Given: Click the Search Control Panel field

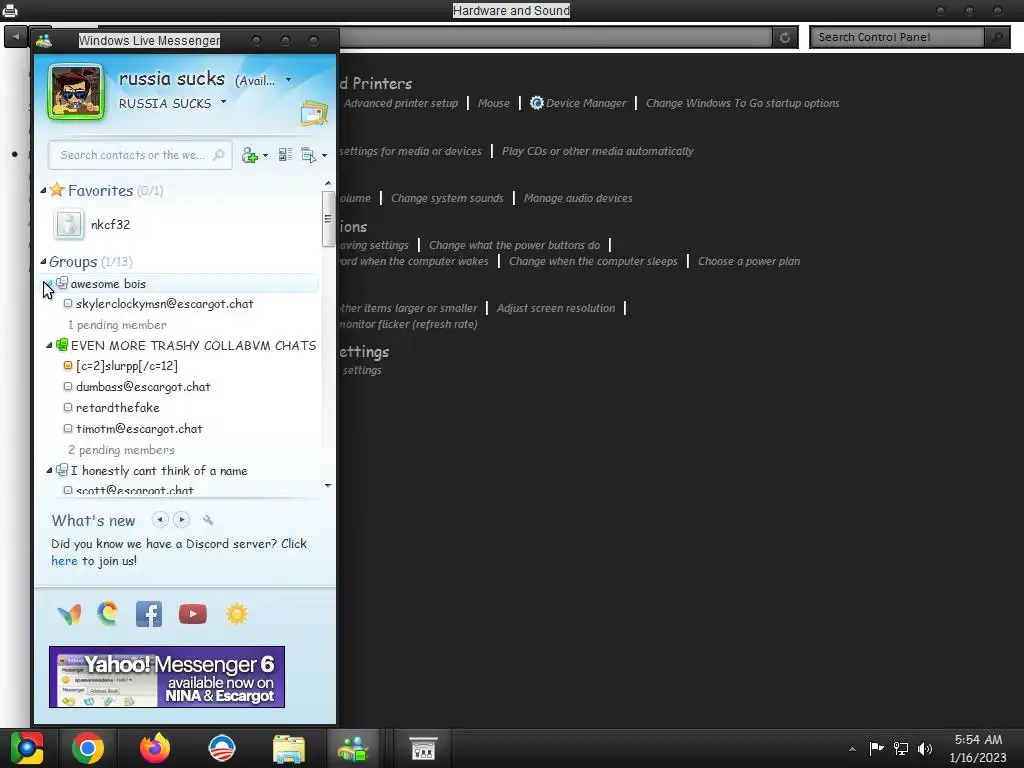Looking at the screenshot, I should click(x=897, y=37).
